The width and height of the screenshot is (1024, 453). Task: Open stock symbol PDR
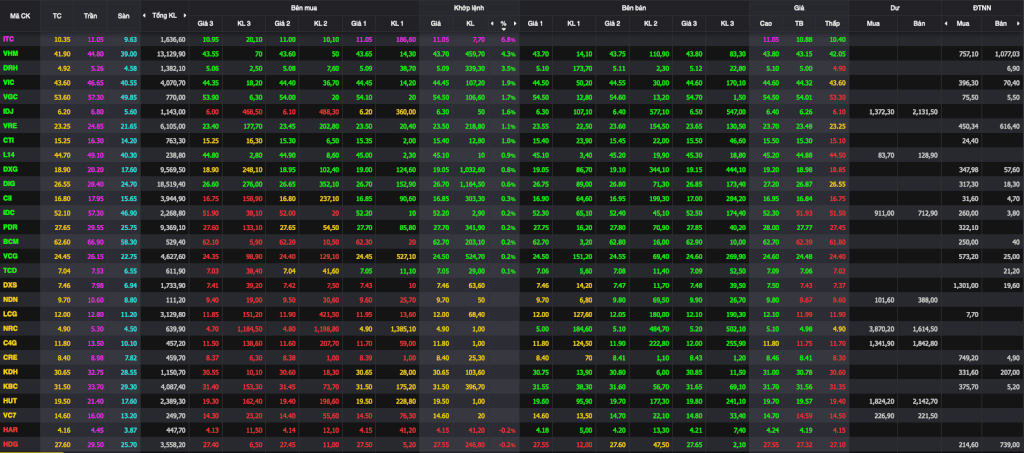[9, 226]
